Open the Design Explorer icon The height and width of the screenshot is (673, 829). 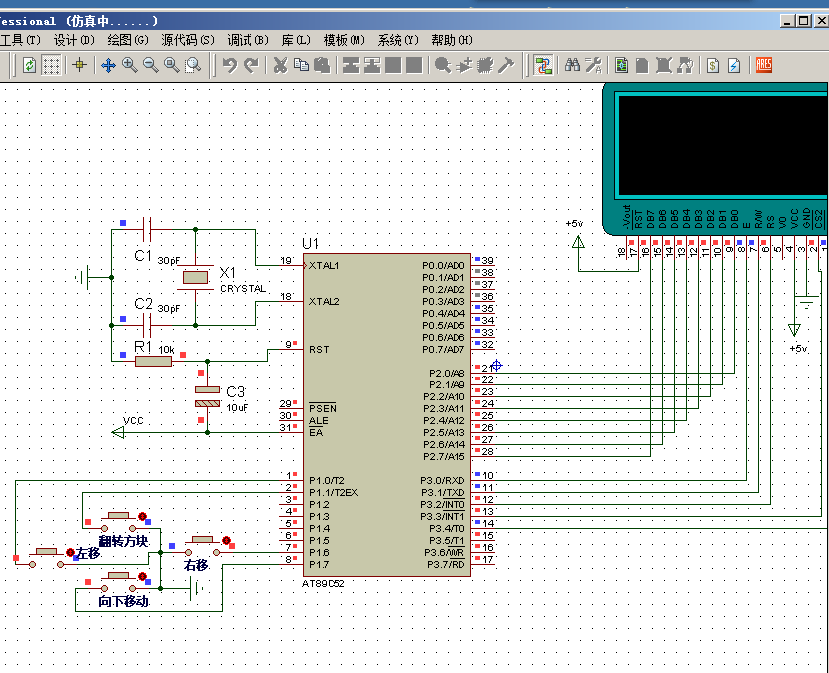coord(622,65)
